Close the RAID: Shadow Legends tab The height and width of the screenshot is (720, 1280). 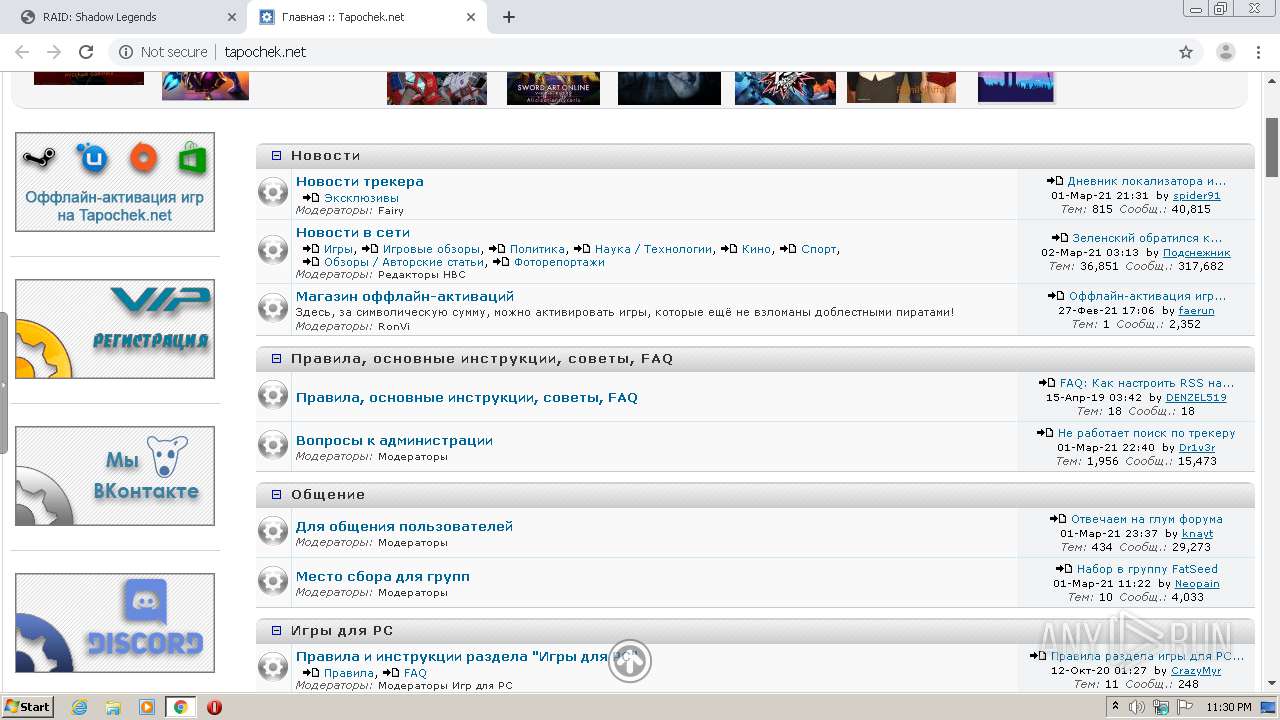coord(231,17)
